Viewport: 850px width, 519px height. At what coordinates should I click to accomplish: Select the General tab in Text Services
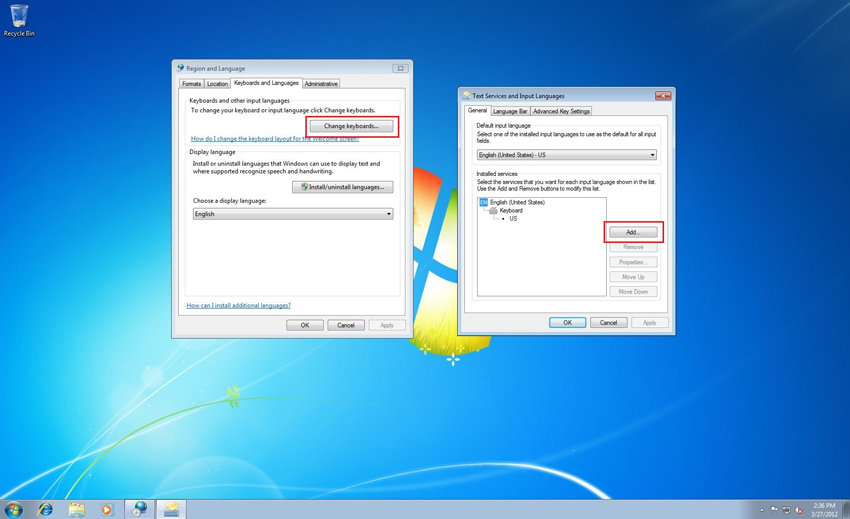click(x=477, y=110)
